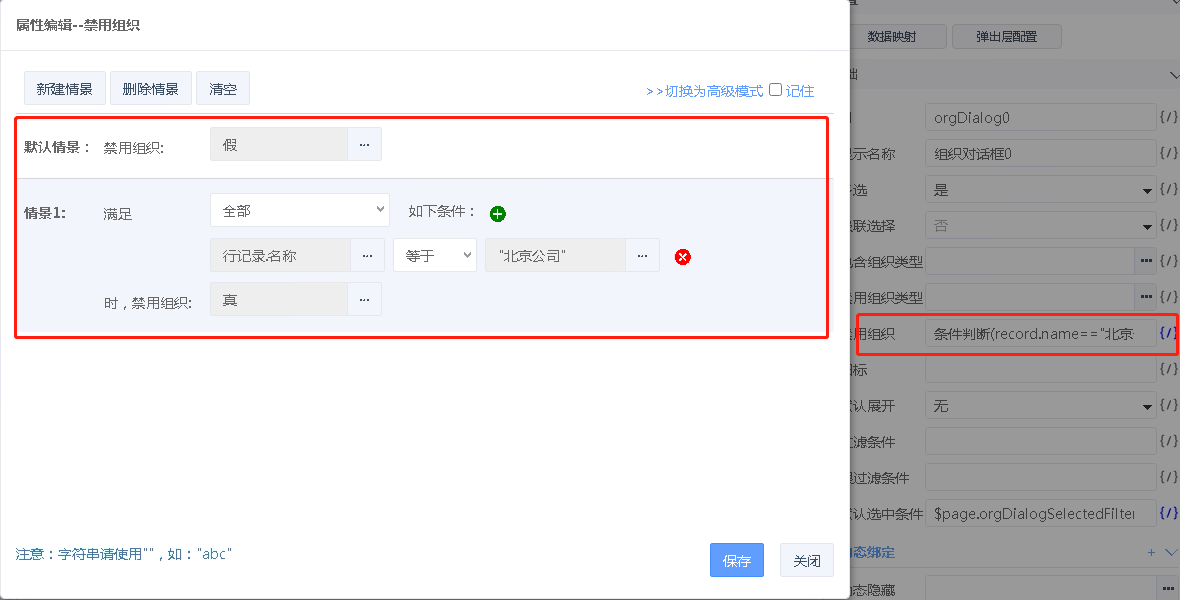The image size is (1180, 600).
Task: Open ellipsis picker next to "北京公司" value
Action: click(x=642, y=256)
